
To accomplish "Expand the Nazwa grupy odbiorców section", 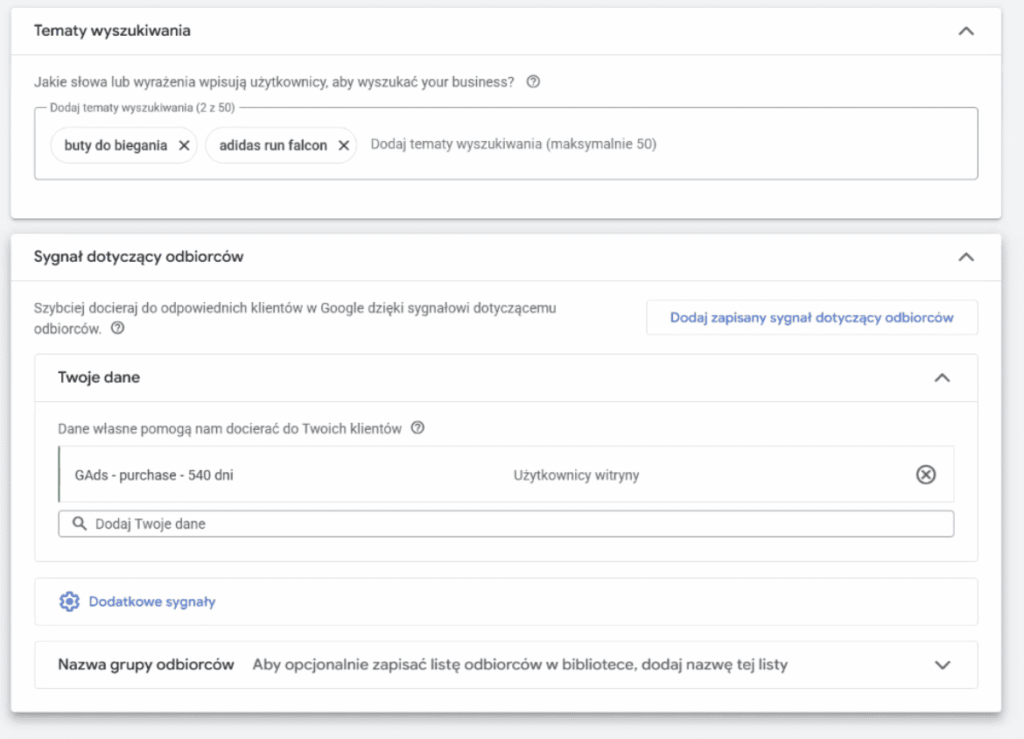I will pos(941,664).
